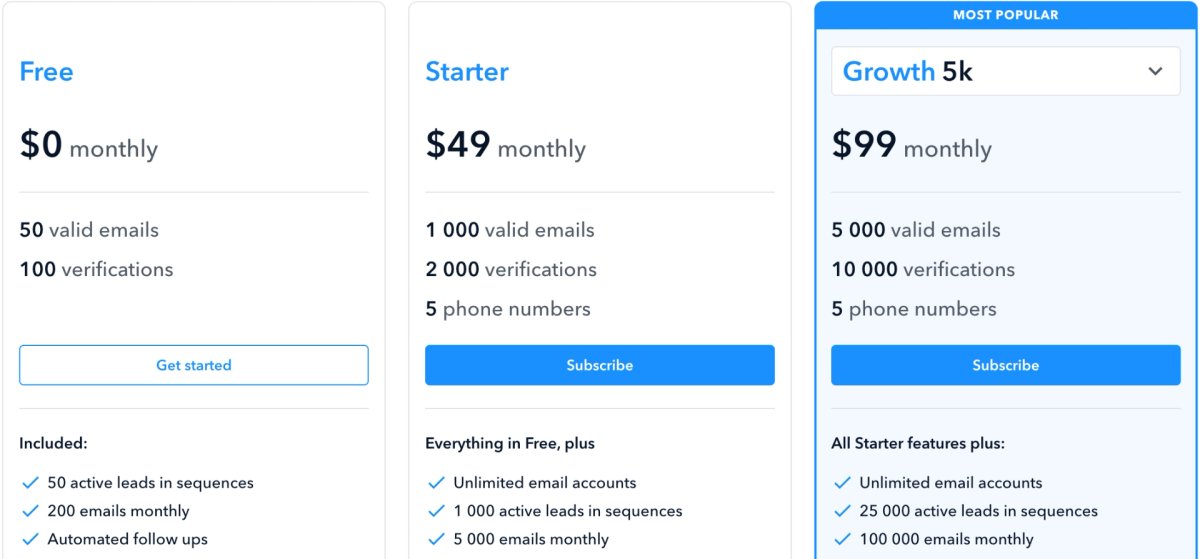
Task: Click checkmark beside Growth Unlimited email accounts
Action: point(842,483)
